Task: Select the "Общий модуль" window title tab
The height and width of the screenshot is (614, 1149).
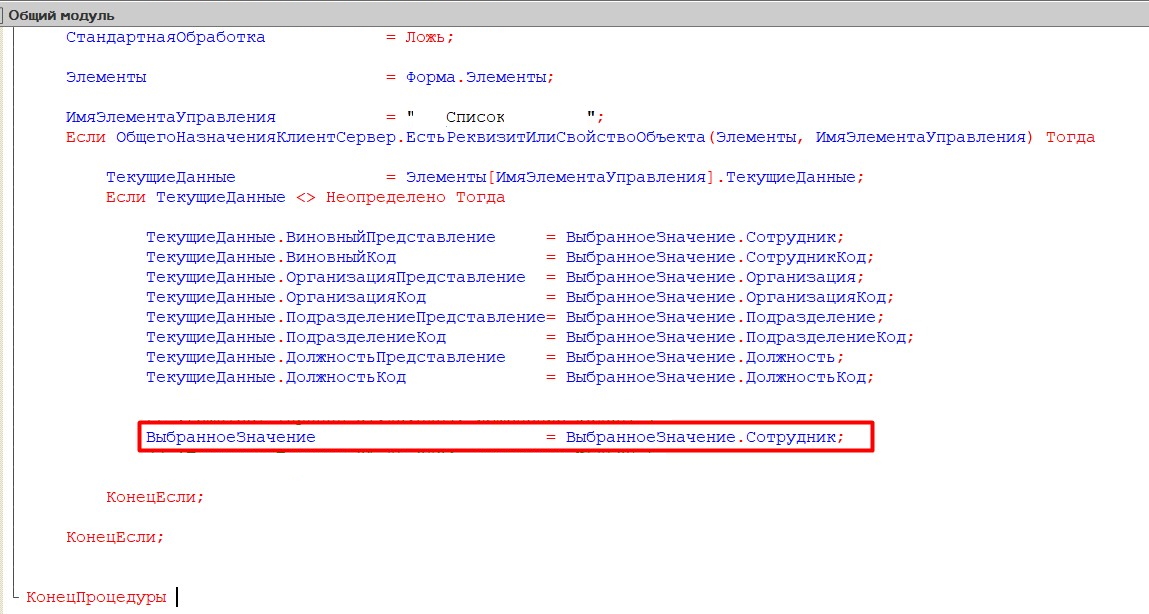Action: [62, 15]
